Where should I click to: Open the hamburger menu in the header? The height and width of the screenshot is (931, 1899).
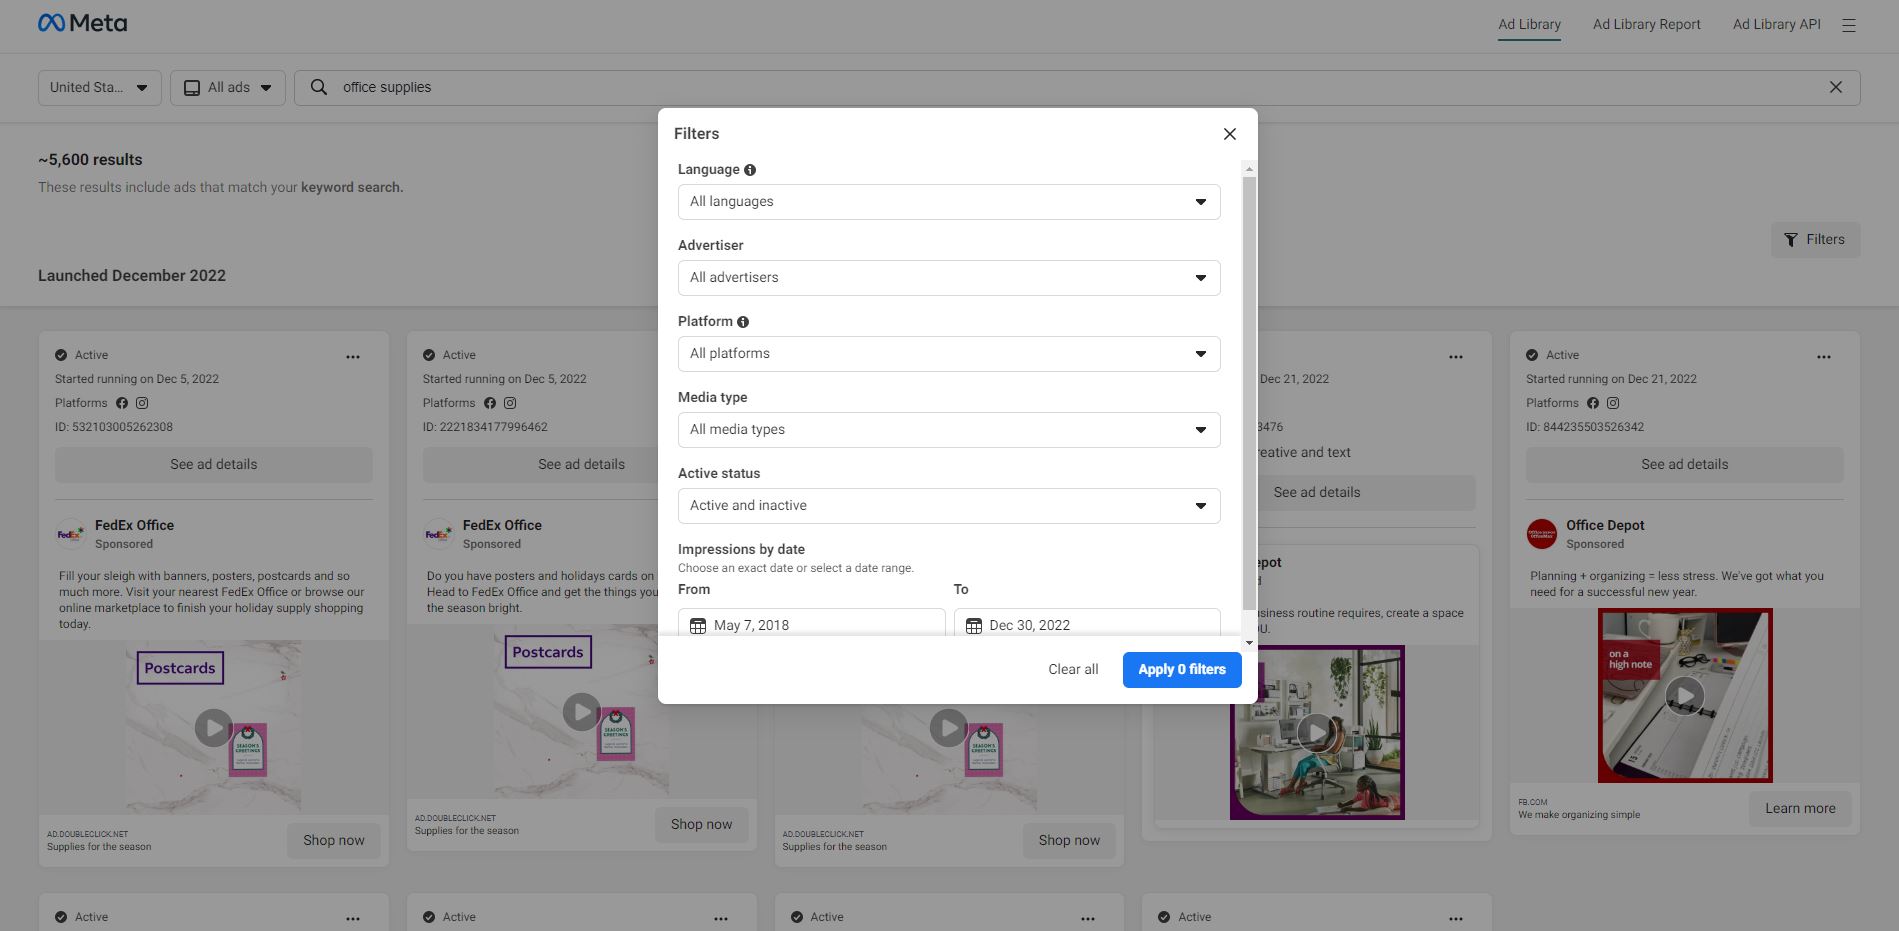pos(1848,25)
